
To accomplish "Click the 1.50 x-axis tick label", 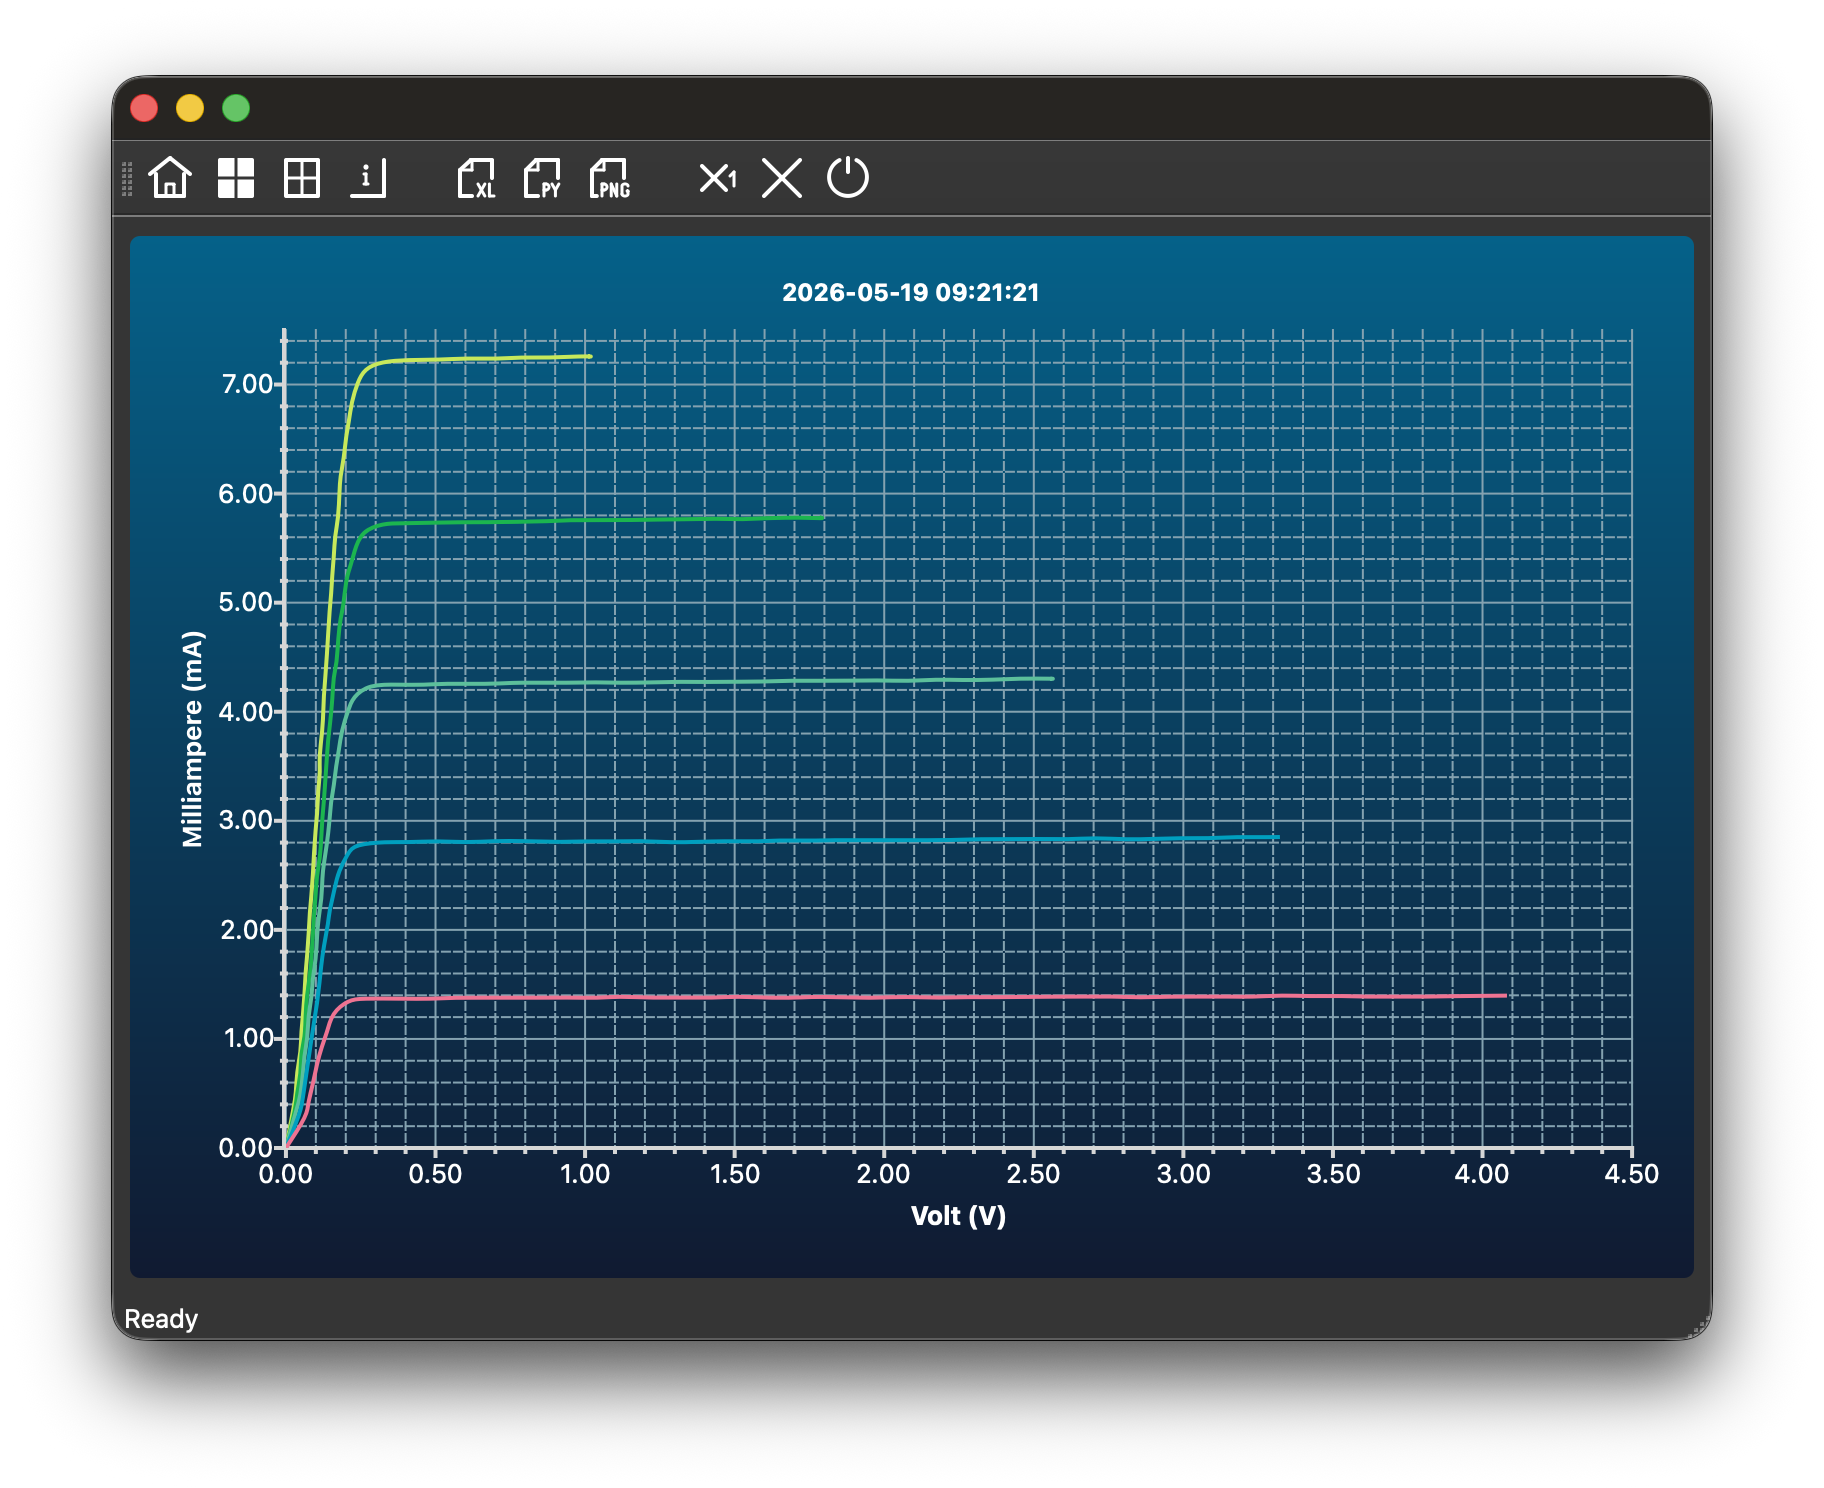I will (735, 1174).
